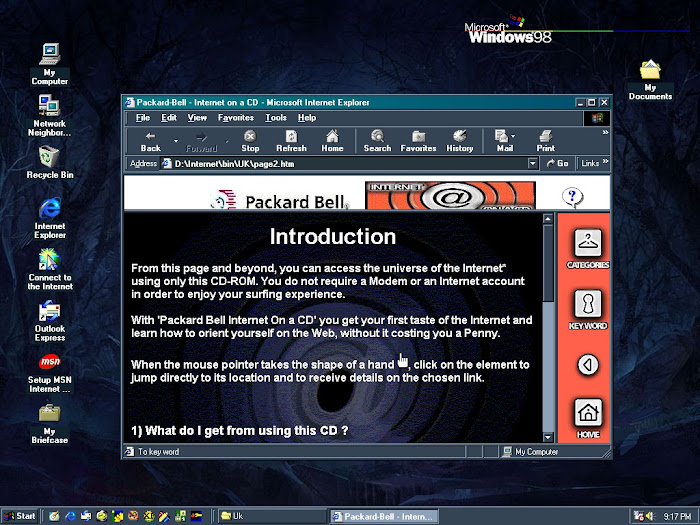
Task: Click the taskbar clock 9:17 PM
Action: (676, 517)
